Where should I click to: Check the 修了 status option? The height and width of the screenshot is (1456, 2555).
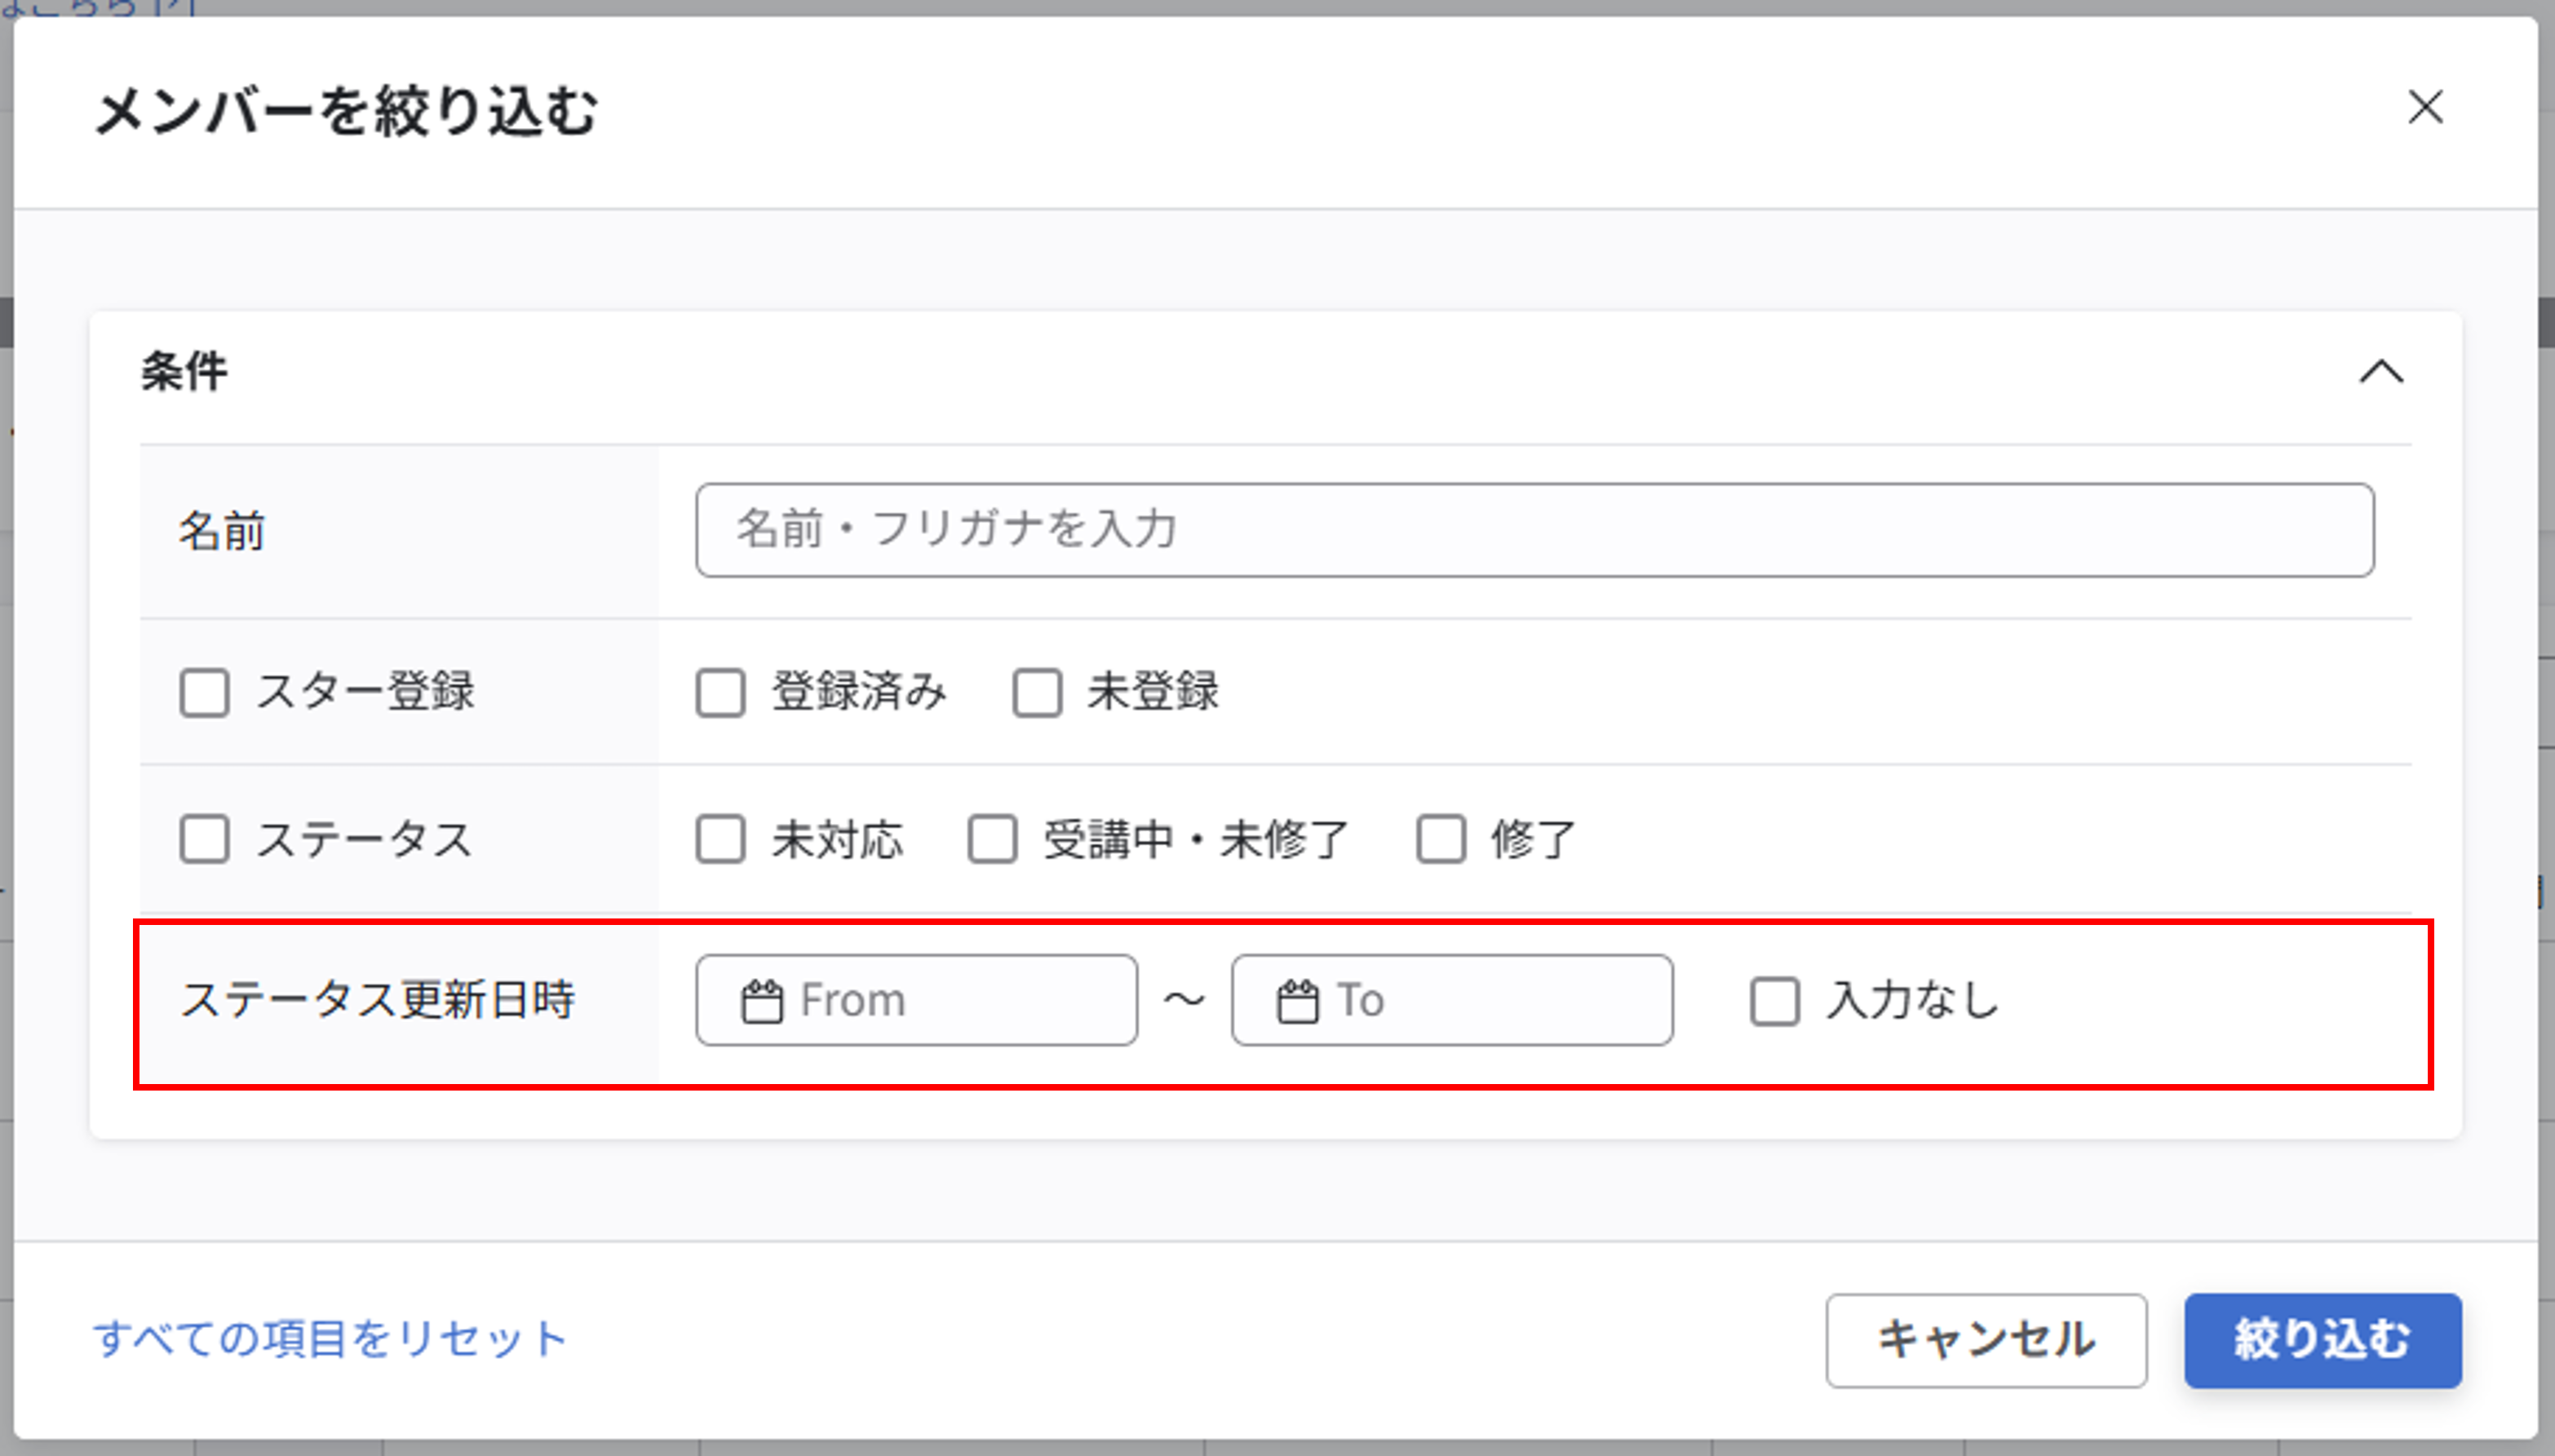(x=1441, y=839)
